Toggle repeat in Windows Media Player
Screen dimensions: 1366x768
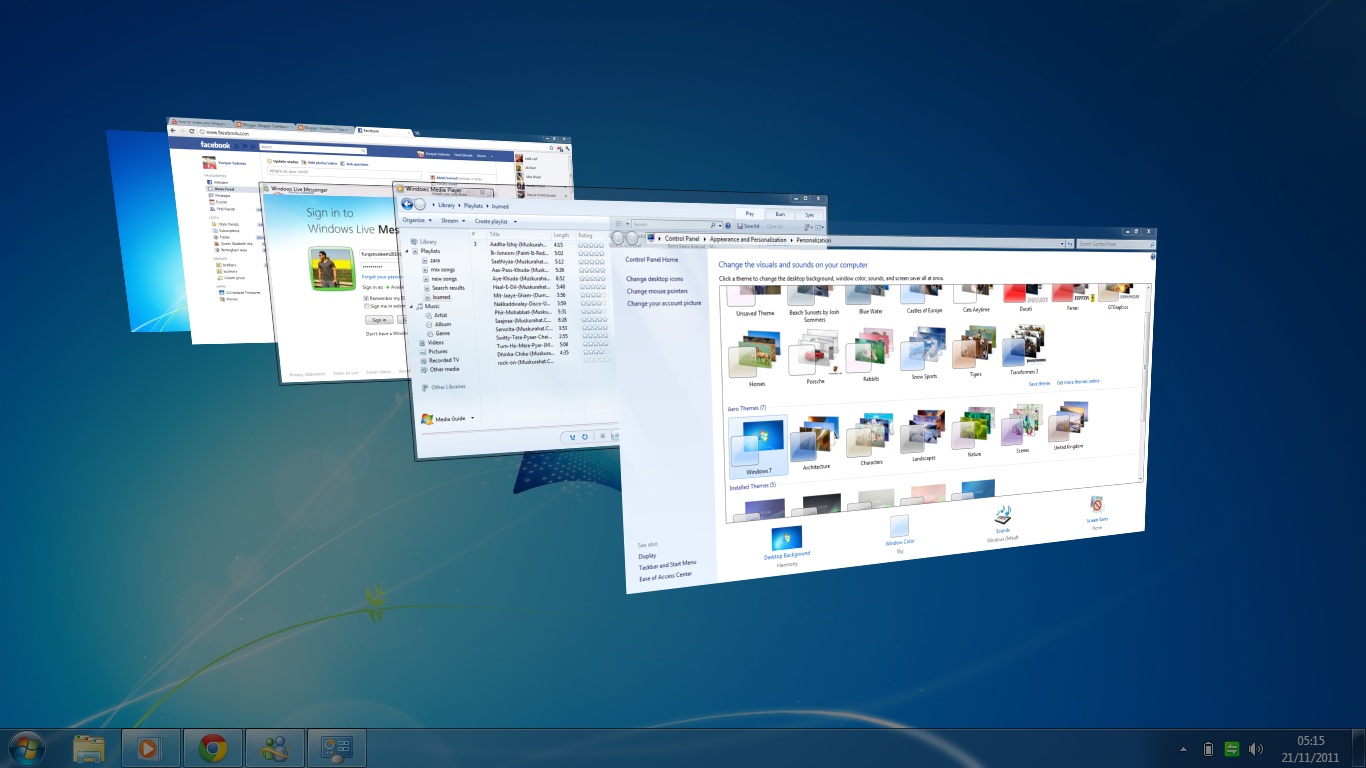[x=585, y=437]
